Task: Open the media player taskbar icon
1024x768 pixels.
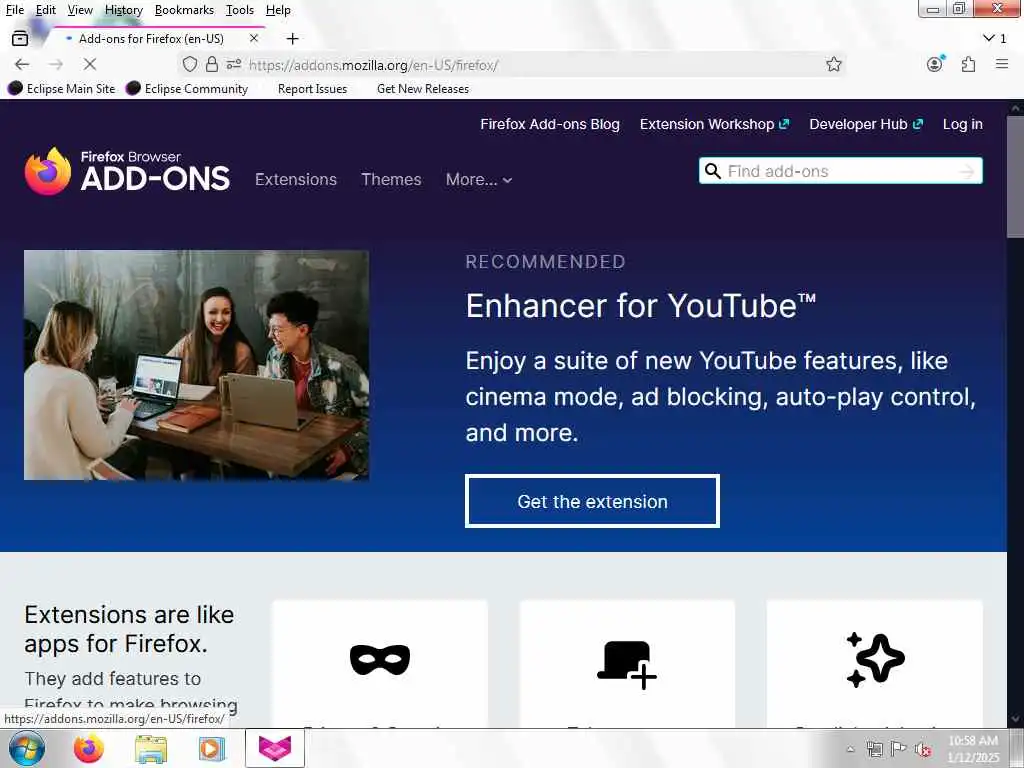Action: point(212,749)
